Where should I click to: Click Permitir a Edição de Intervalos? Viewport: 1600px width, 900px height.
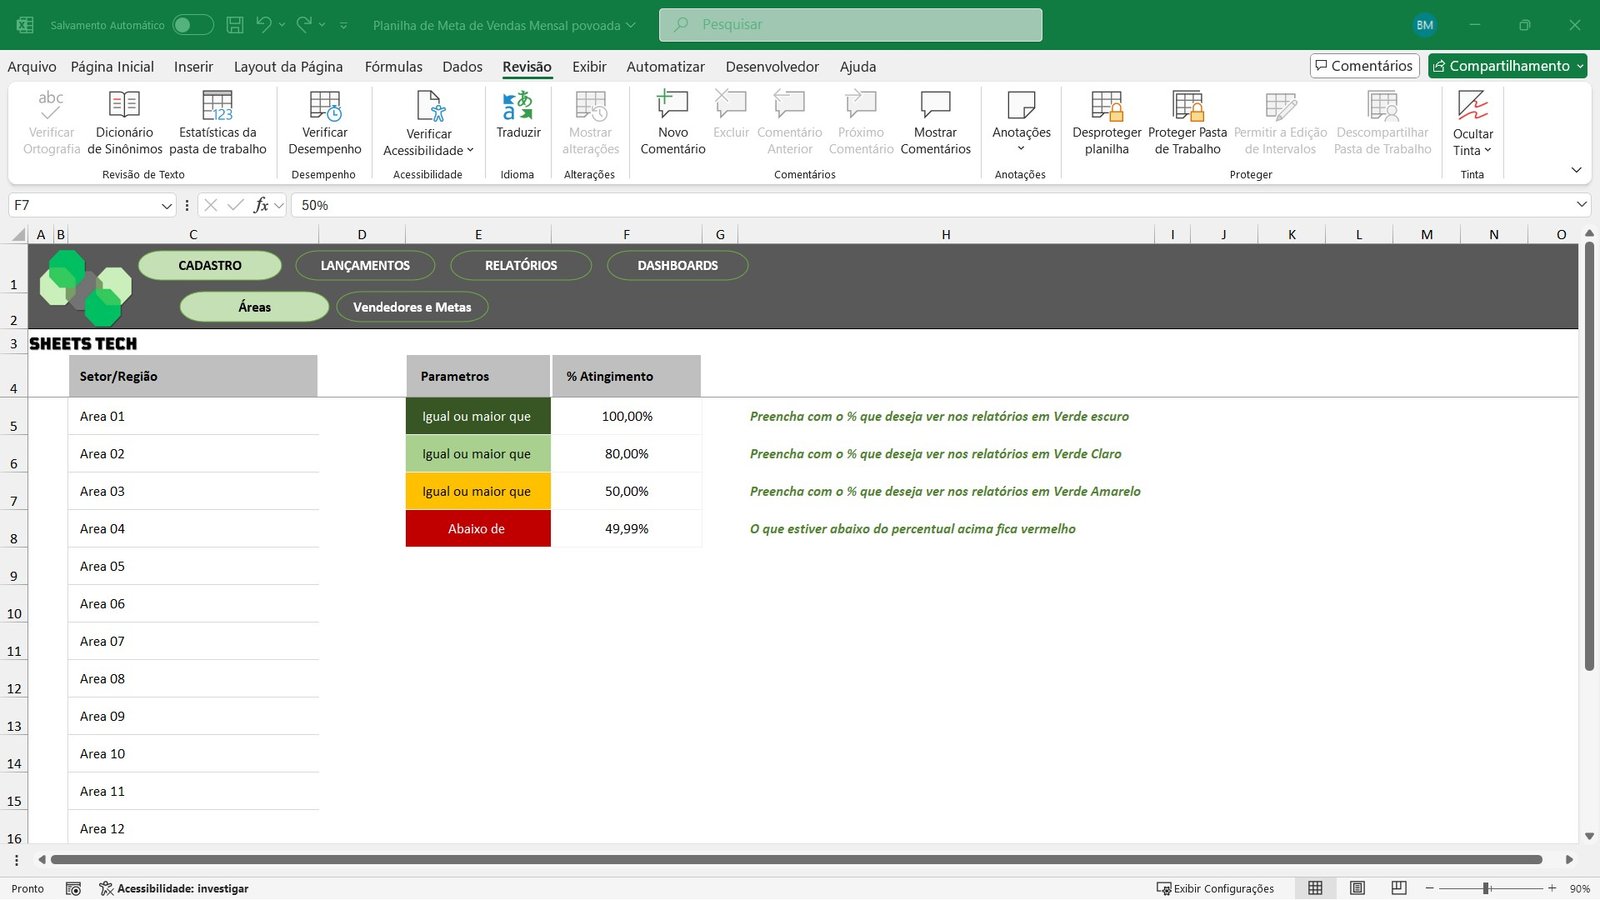[1281, 123]
